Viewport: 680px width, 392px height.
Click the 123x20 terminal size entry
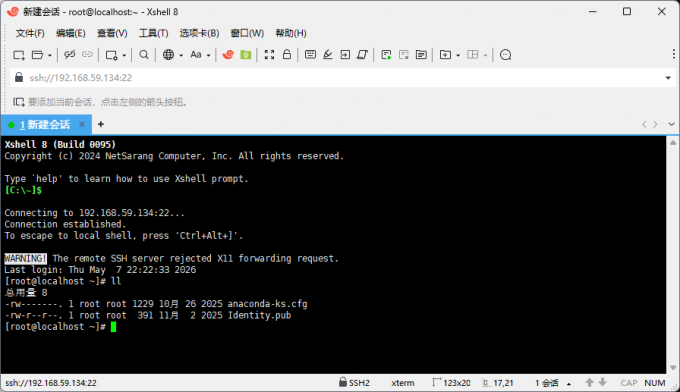click(451, 382)
